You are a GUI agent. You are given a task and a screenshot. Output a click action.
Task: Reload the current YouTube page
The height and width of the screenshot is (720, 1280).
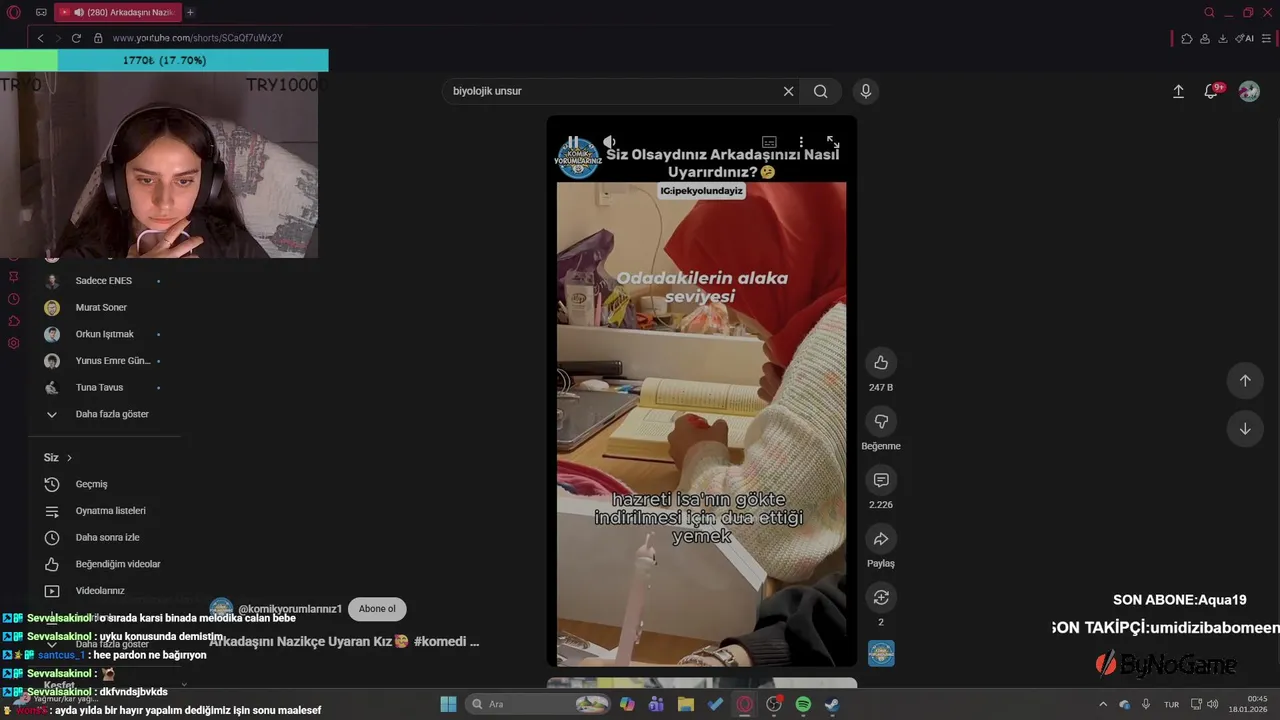76,38
